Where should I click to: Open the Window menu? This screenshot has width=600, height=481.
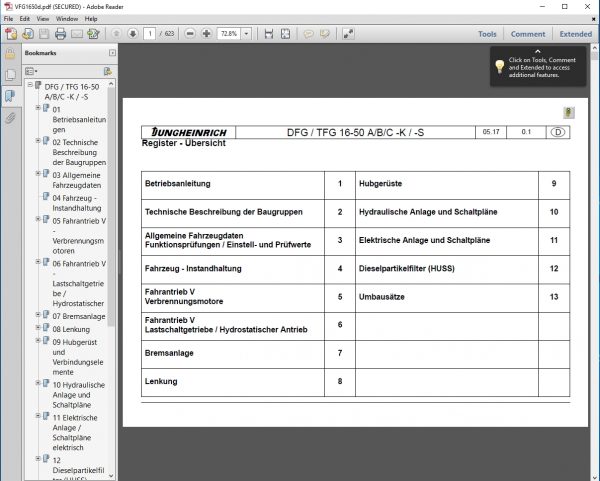coord(67,19)
